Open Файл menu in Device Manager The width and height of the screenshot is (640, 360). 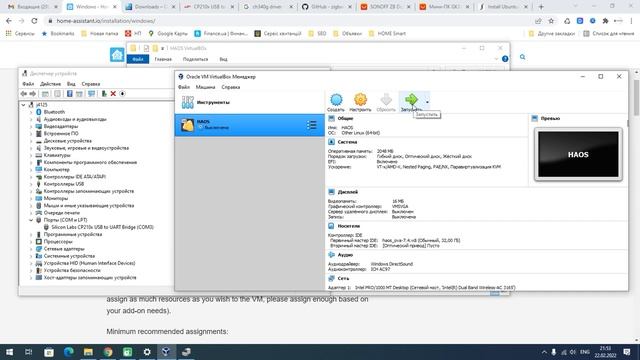pyautogui.click(x=28, y=84)
